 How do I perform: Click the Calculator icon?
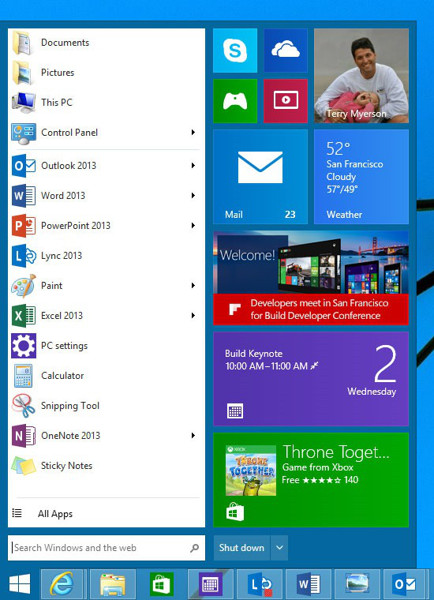pyautogui.click(x=23, y=376)
